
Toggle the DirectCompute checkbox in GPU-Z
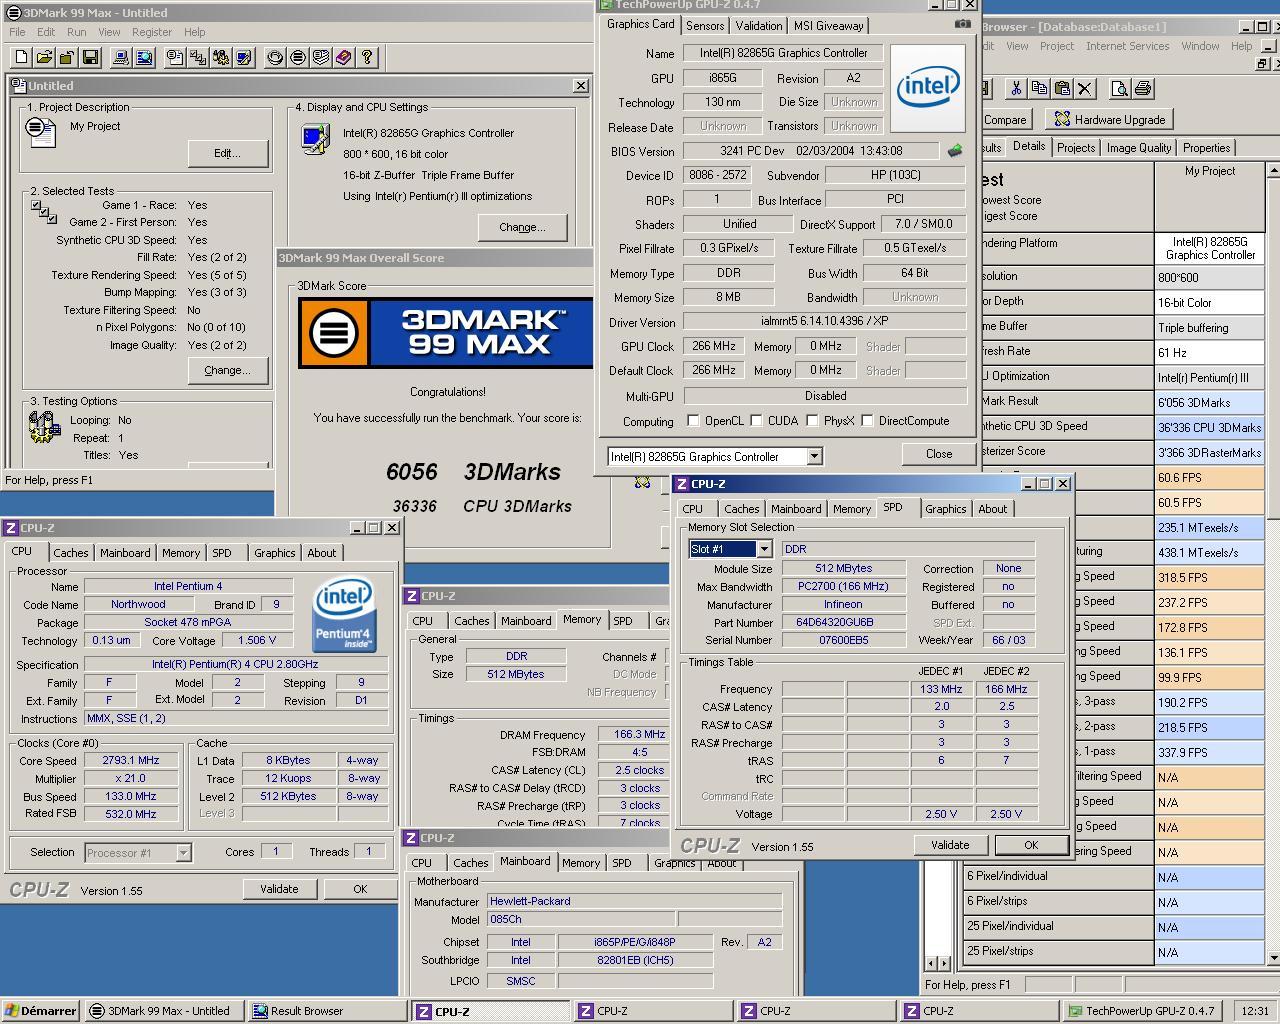[x=867, y=421]
